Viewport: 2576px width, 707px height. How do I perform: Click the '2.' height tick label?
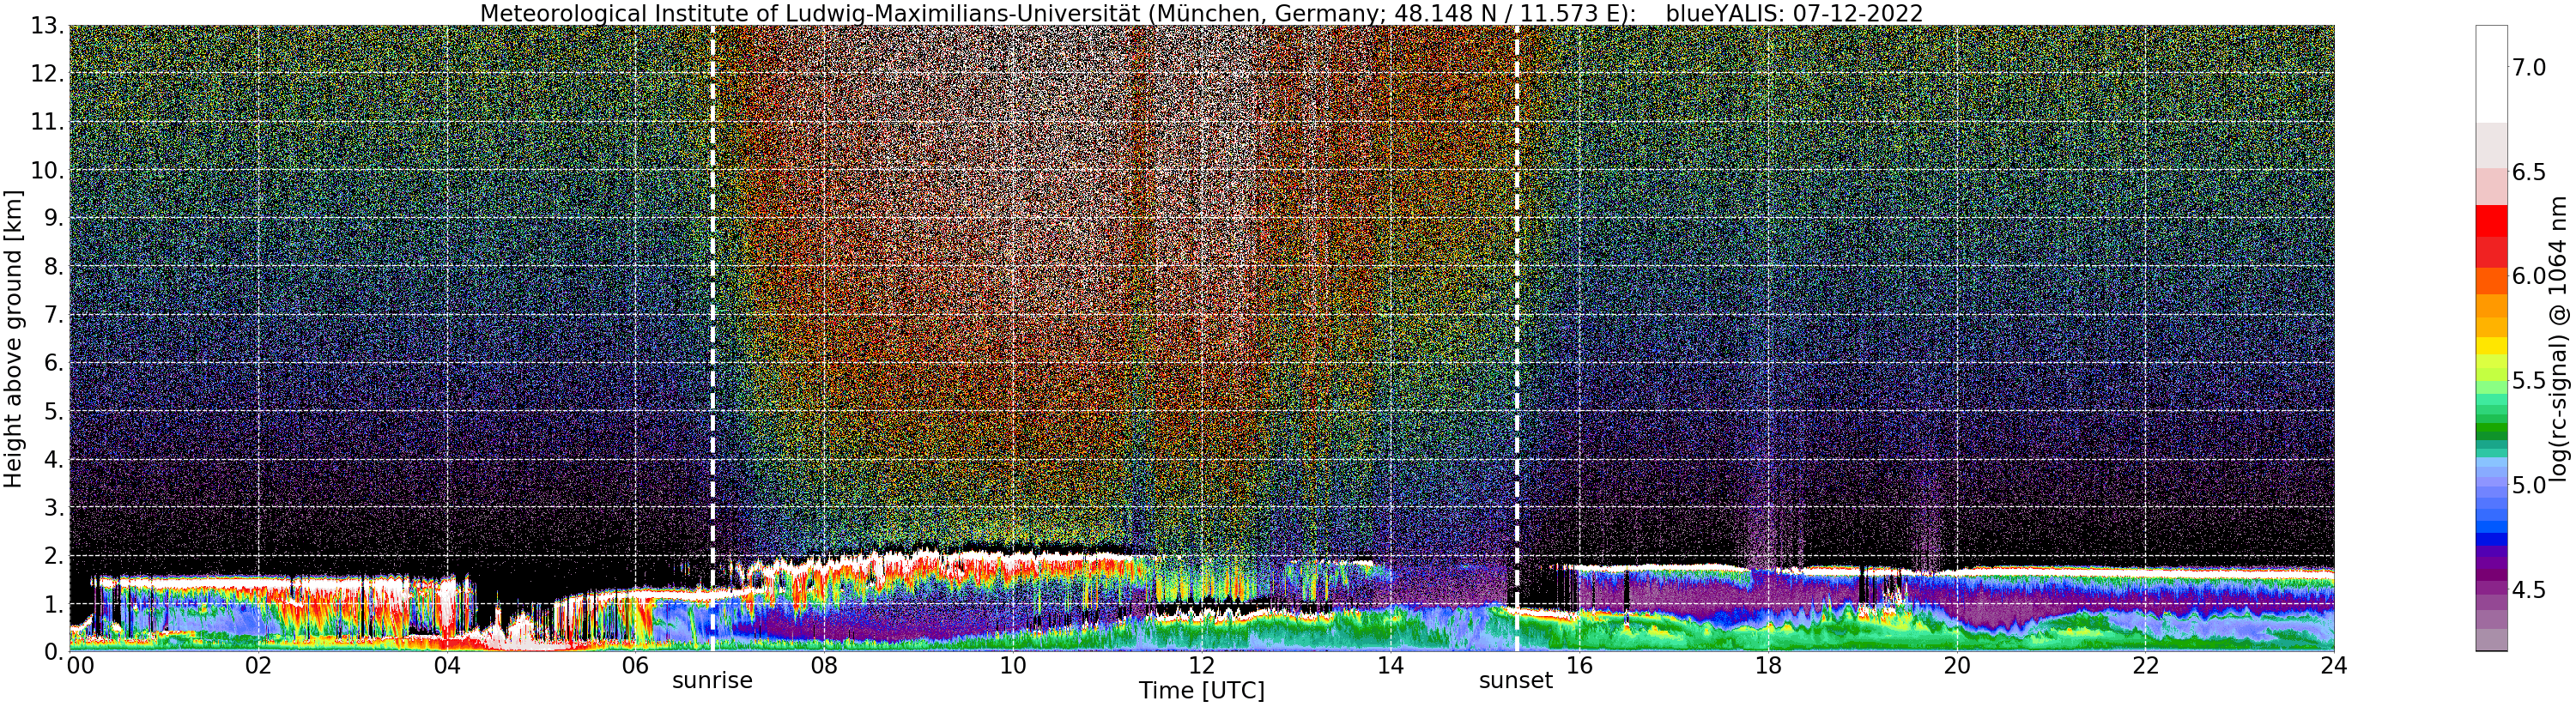coord(54,556)
